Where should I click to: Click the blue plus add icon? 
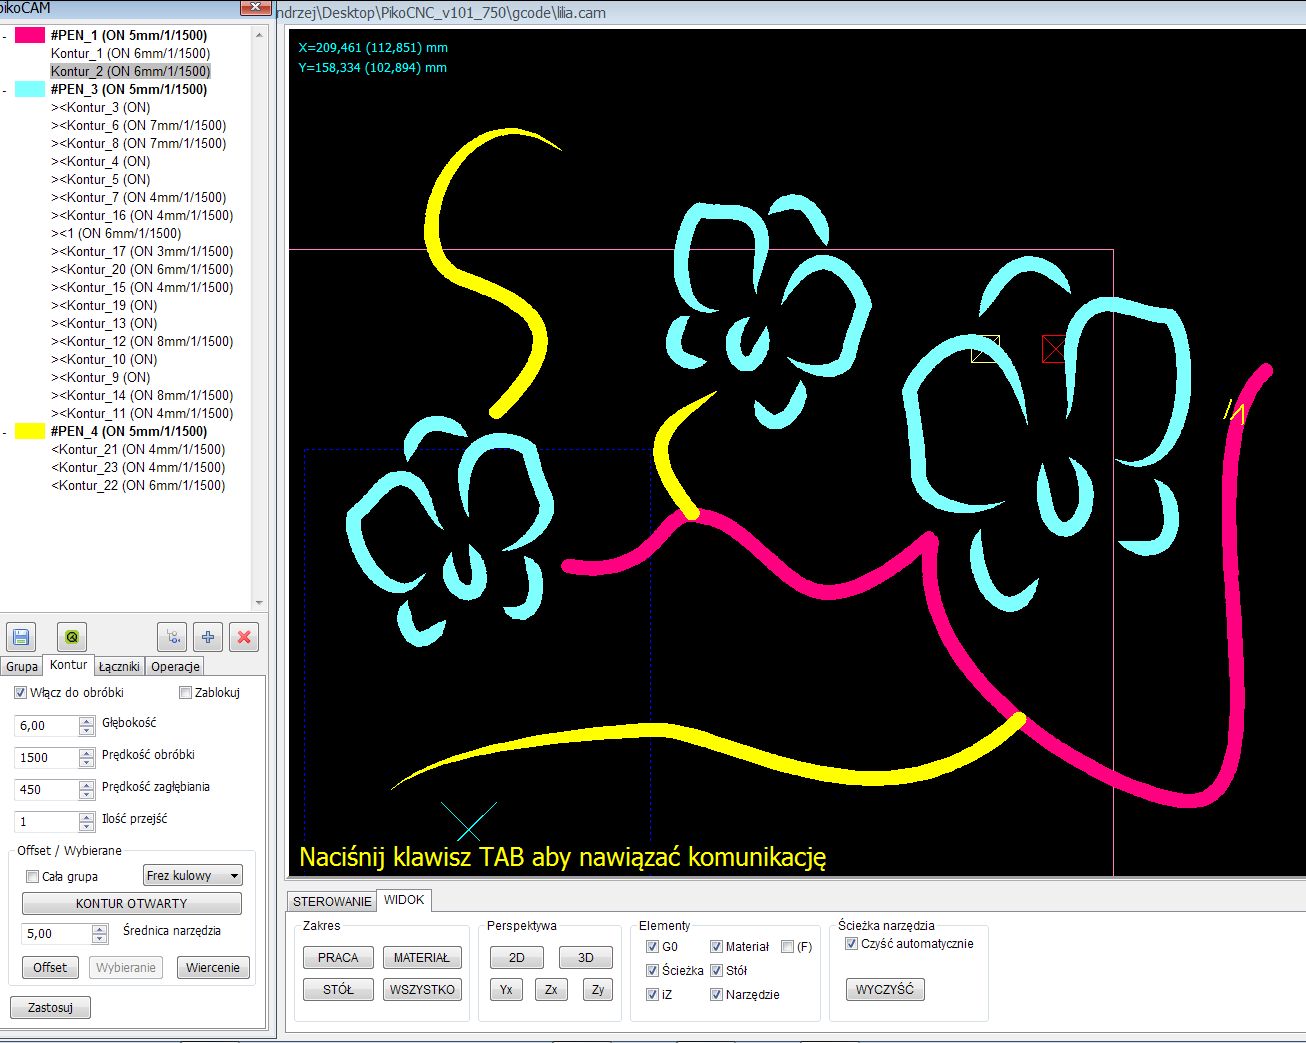[208, 637]
